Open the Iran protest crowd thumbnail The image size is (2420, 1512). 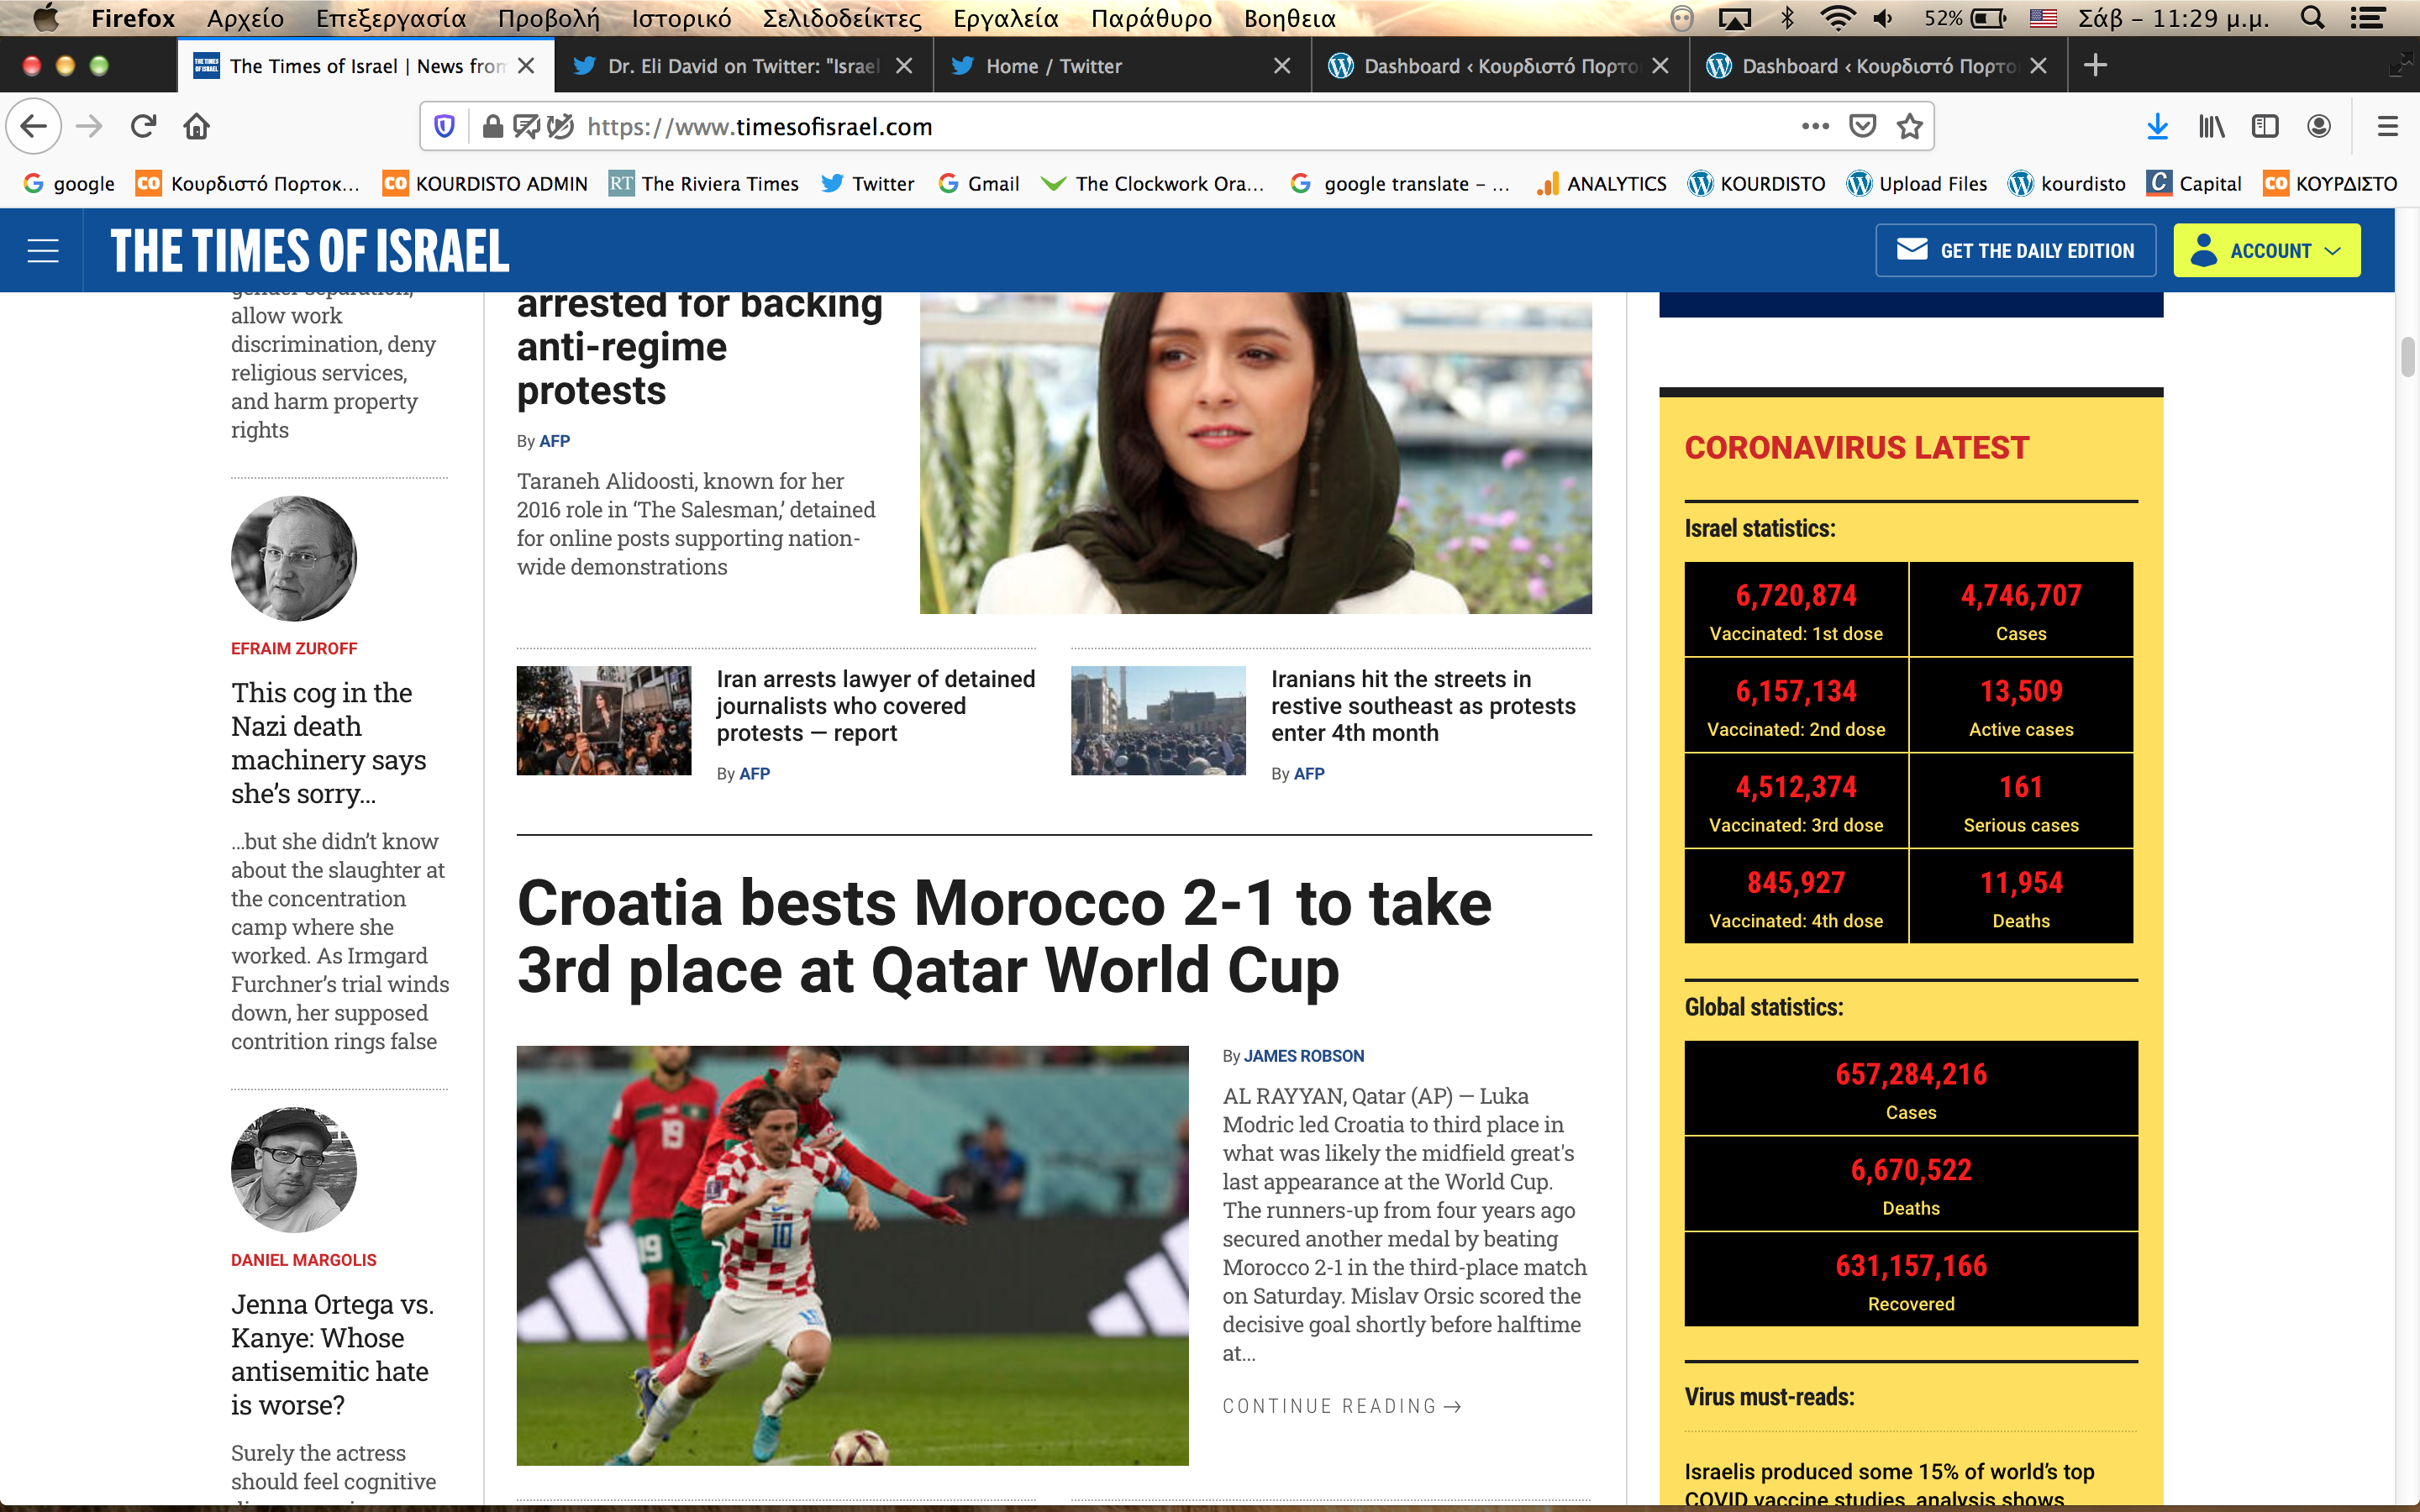coord(604,720)
